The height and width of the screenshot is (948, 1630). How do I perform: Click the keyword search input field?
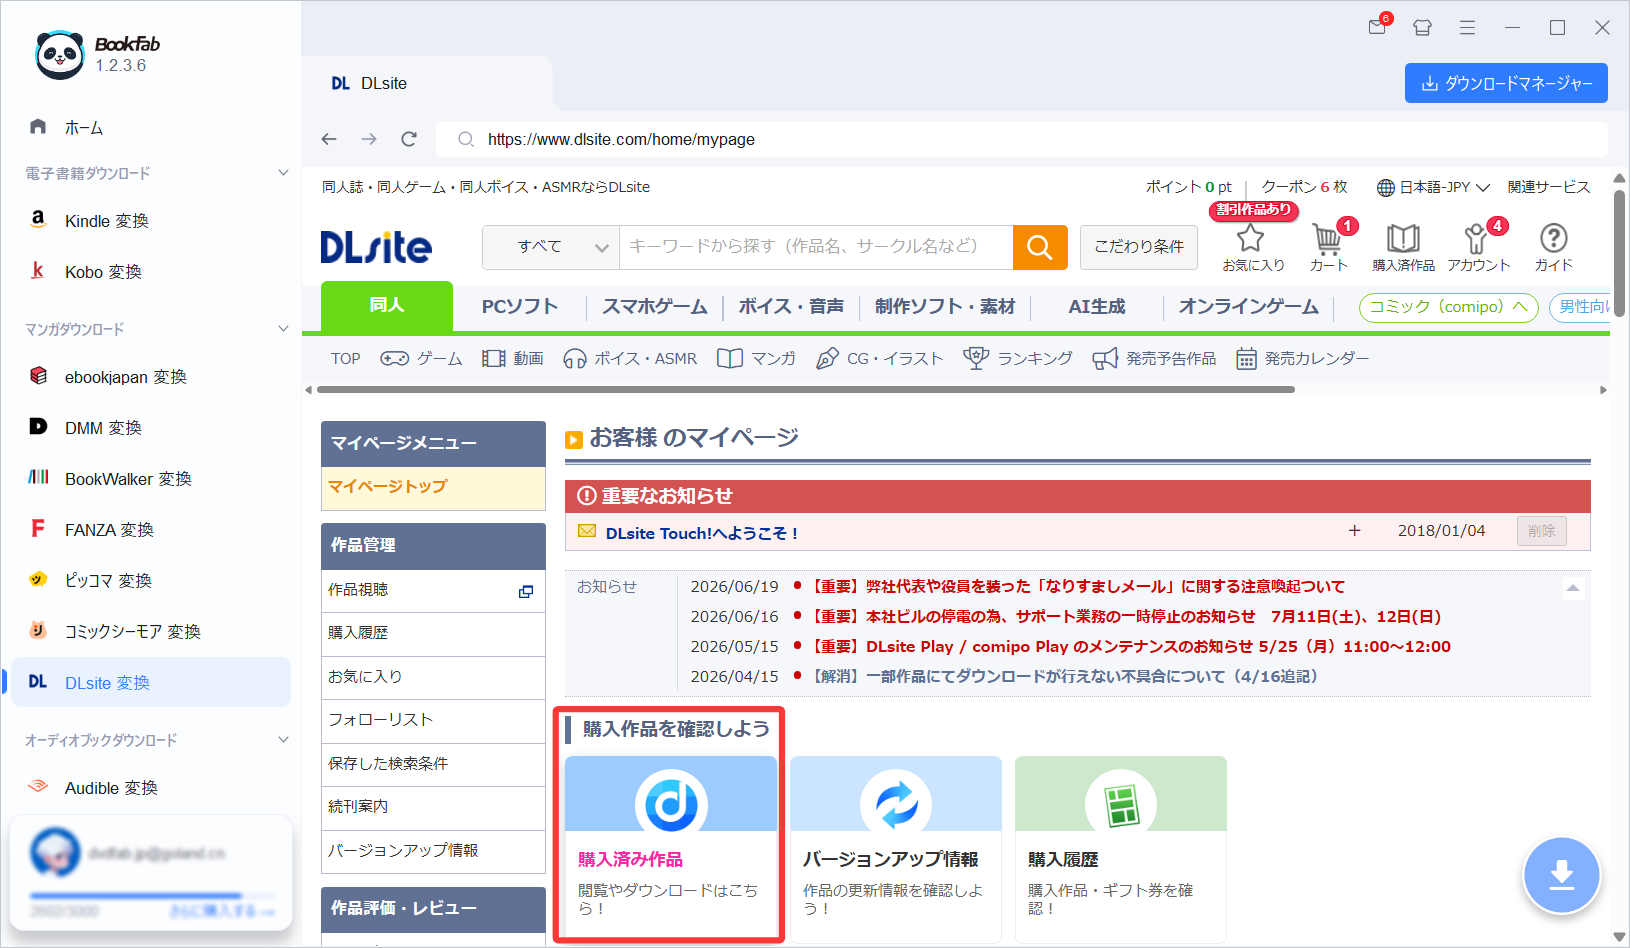(816, 247)
